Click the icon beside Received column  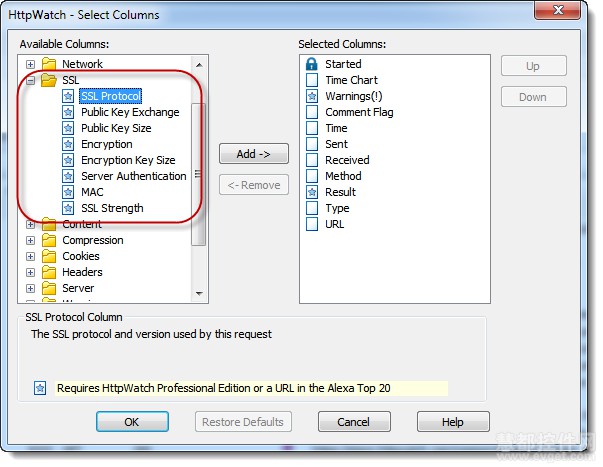[x=312, y=160]
